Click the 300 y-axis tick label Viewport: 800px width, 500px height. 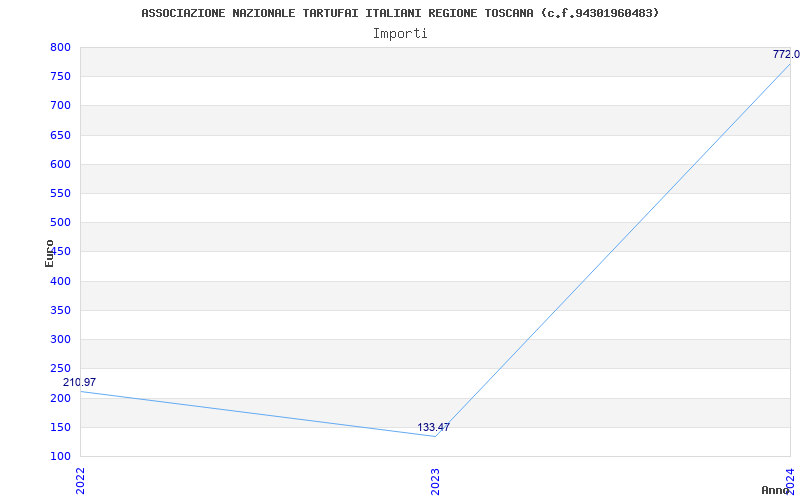click(60, 339)
